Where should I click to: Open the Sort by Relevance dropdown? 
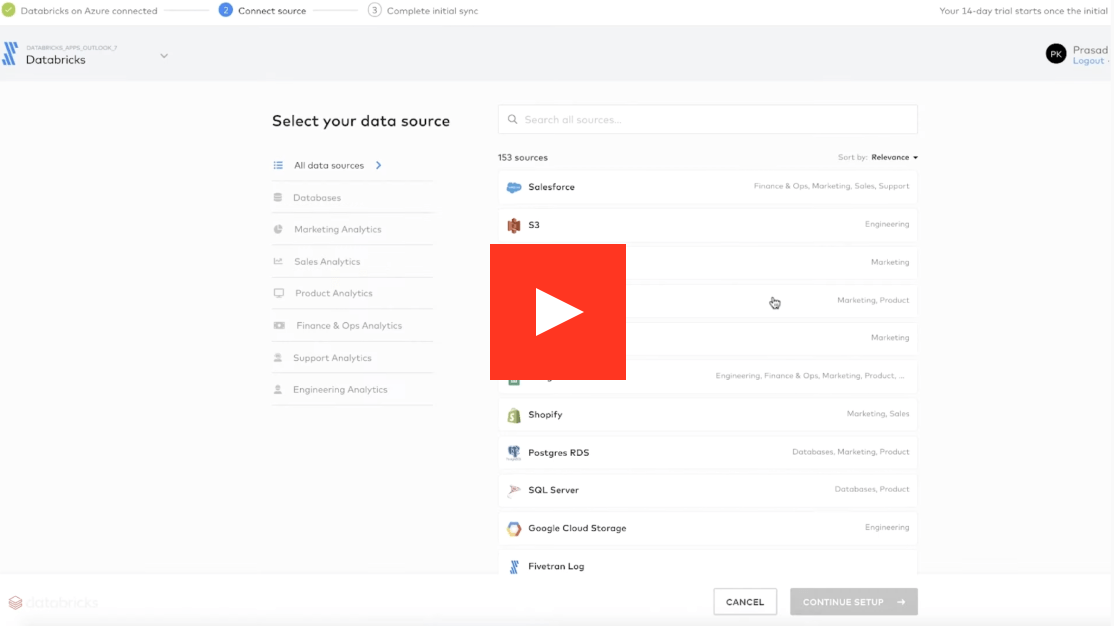coord(894,157)
